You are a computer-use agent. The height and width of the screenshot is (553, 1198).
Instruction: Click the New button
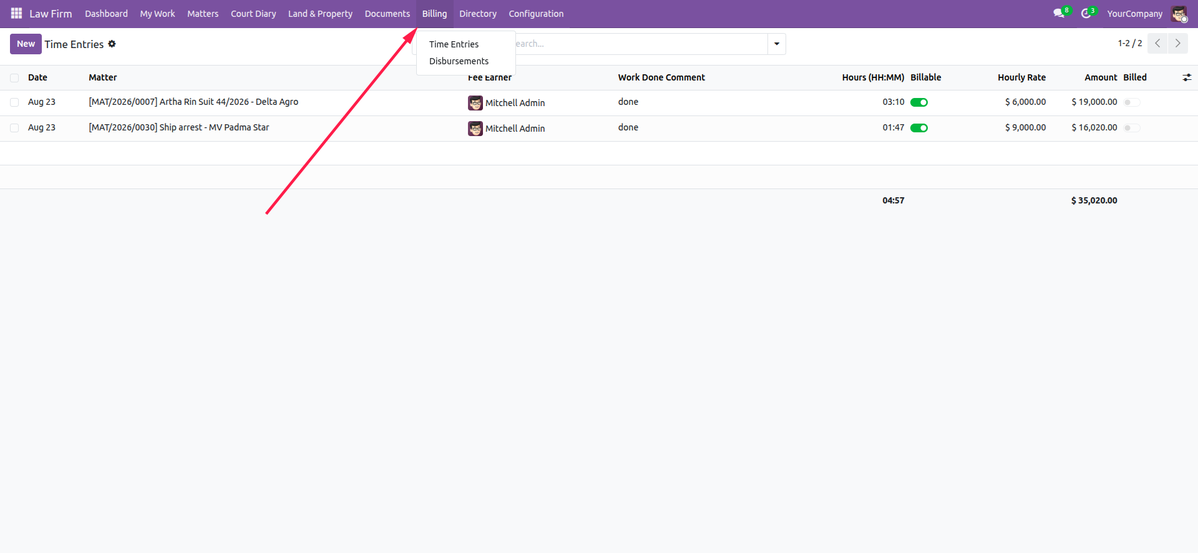(26, 44)
